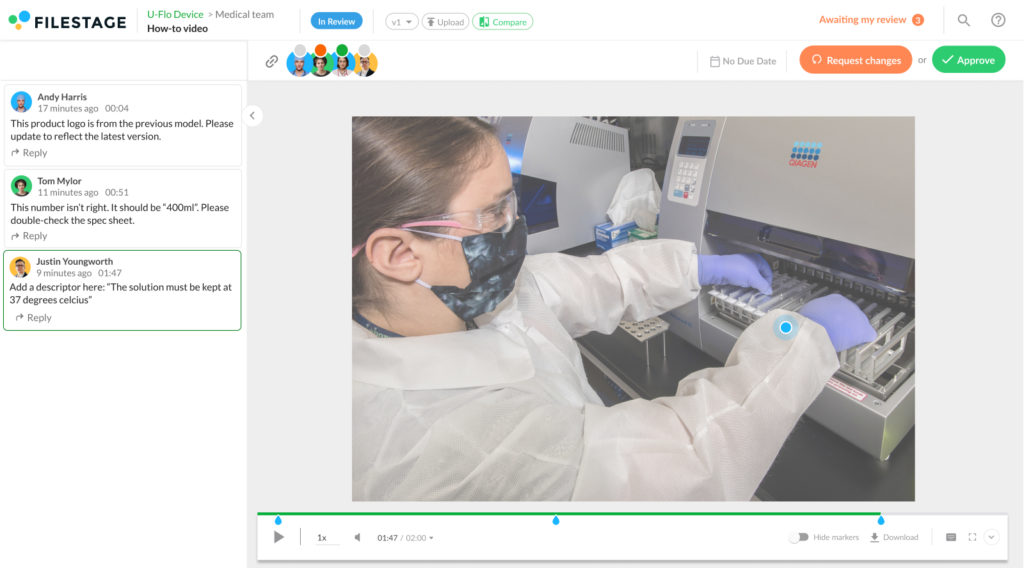The image size is (1024, 568).
Task: Toggle the Hide markers switch
Action: pyautogui.click(x=799, y=537)
